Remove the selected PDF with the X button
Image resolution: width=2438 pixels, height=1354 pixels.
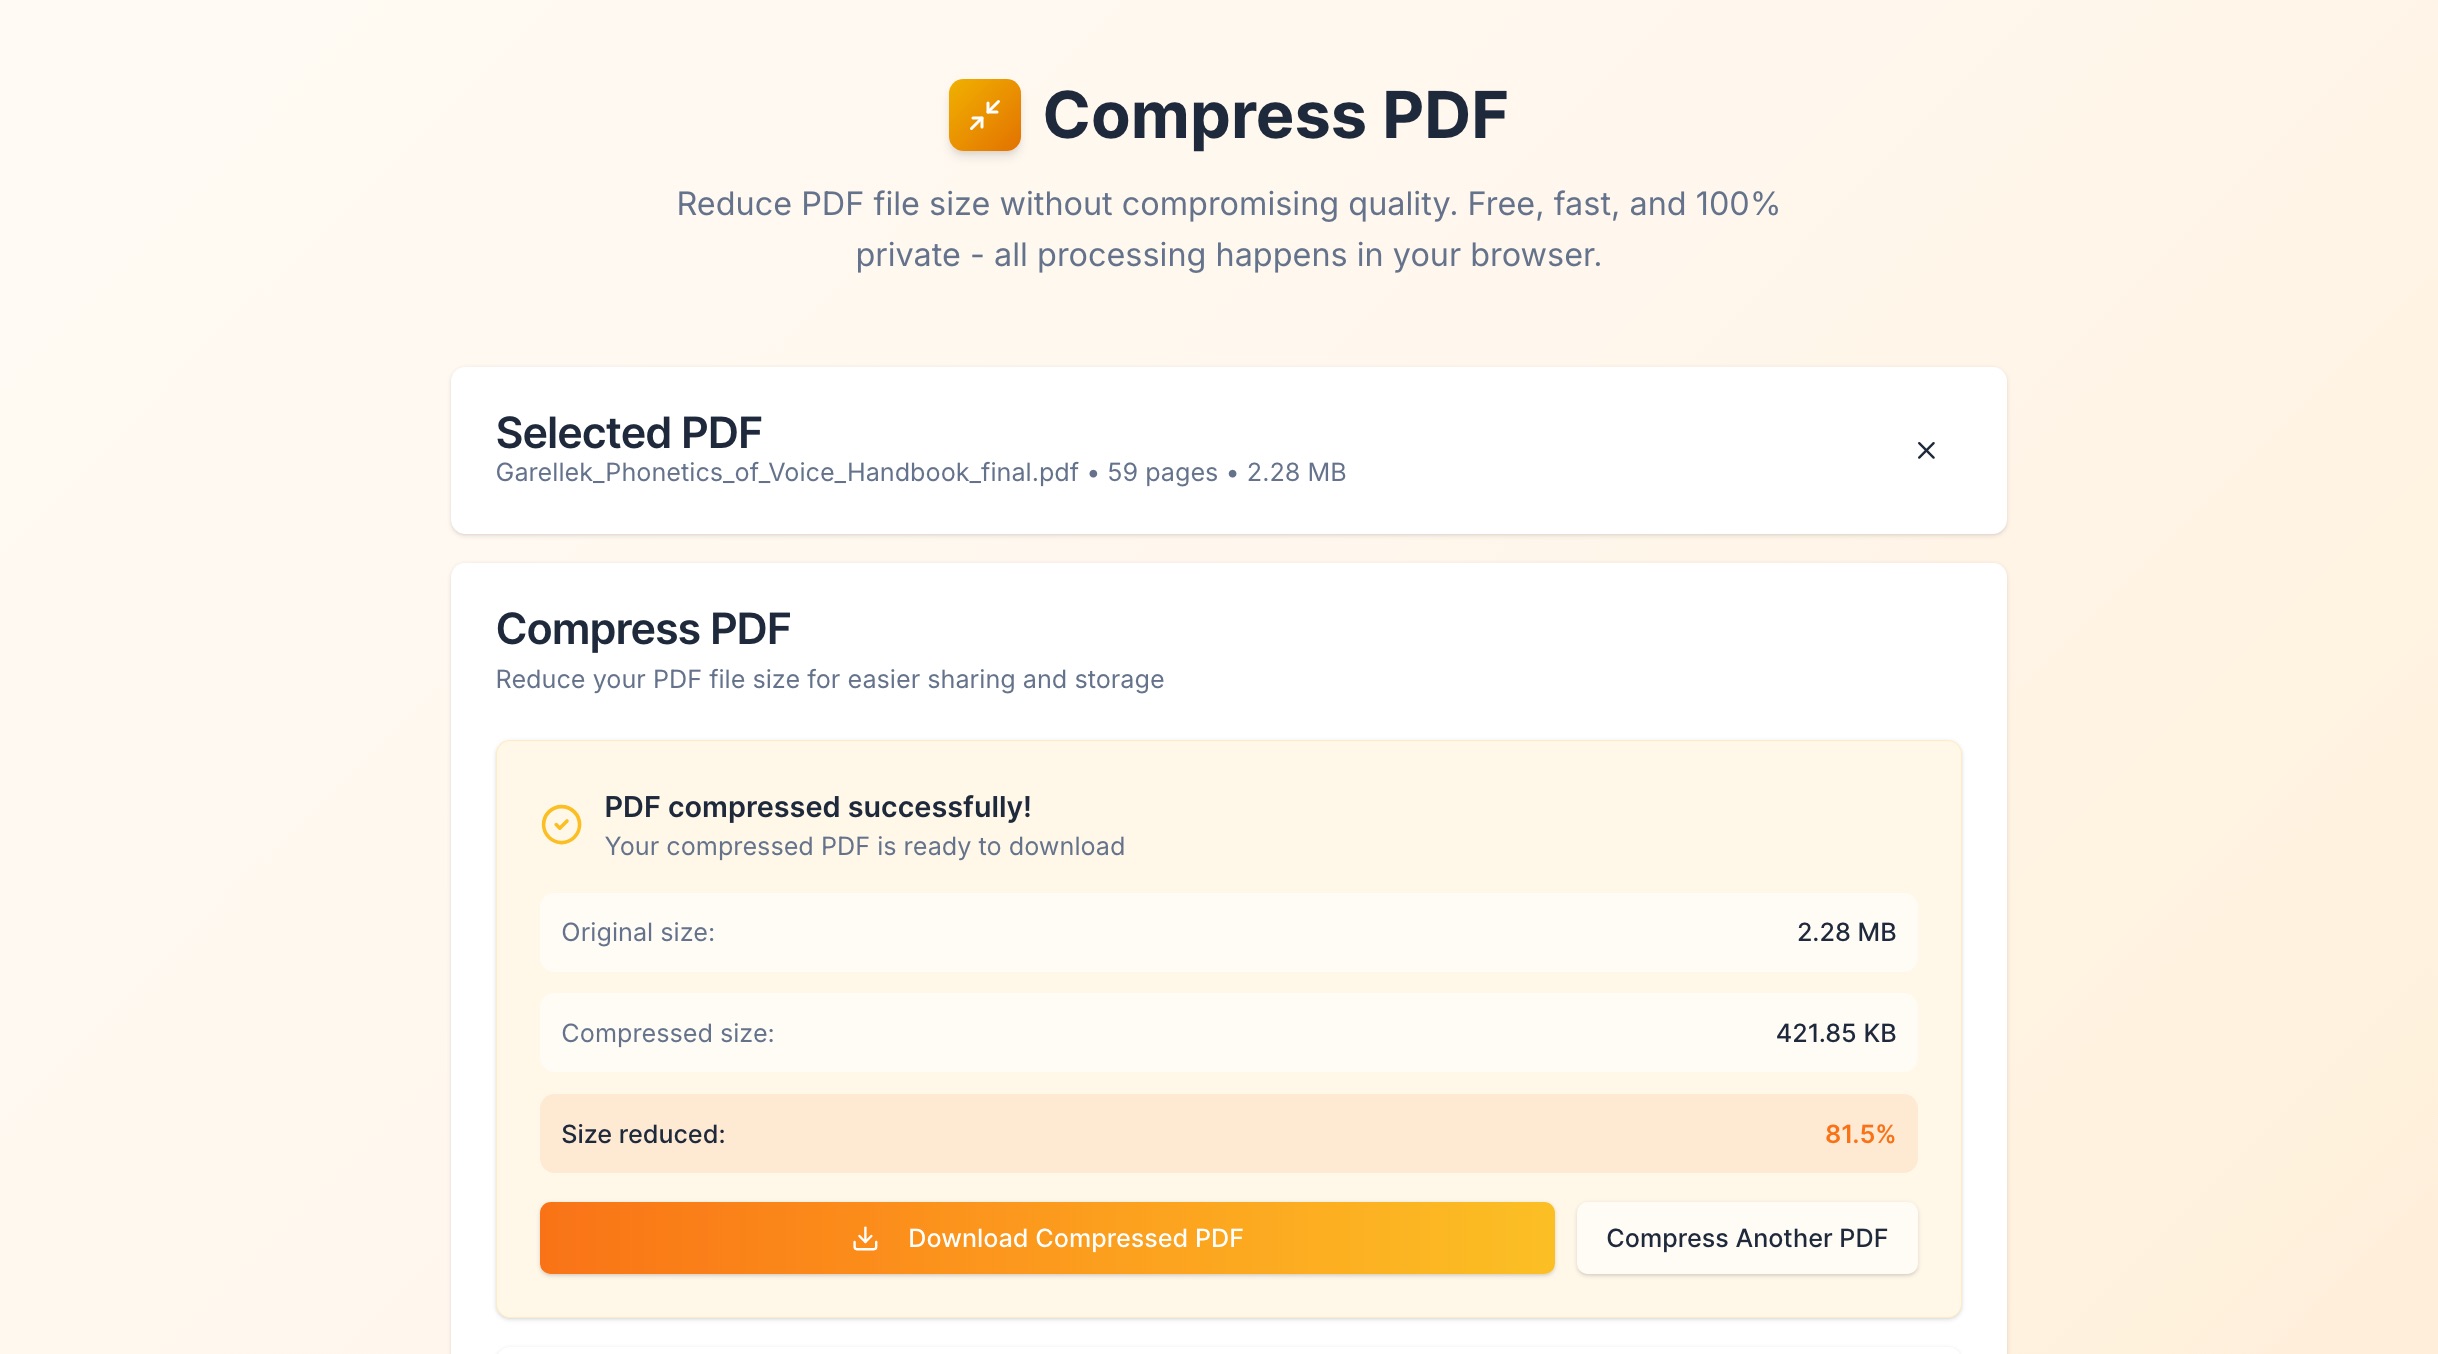(1925, 451)
